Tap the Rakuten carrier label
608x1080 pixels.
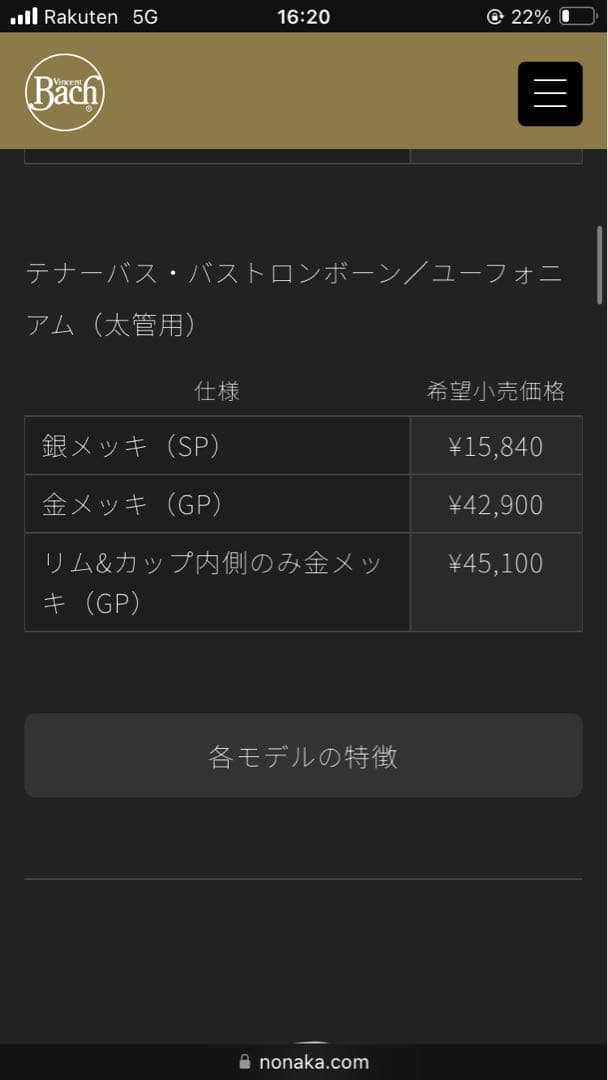pos(82,16)
